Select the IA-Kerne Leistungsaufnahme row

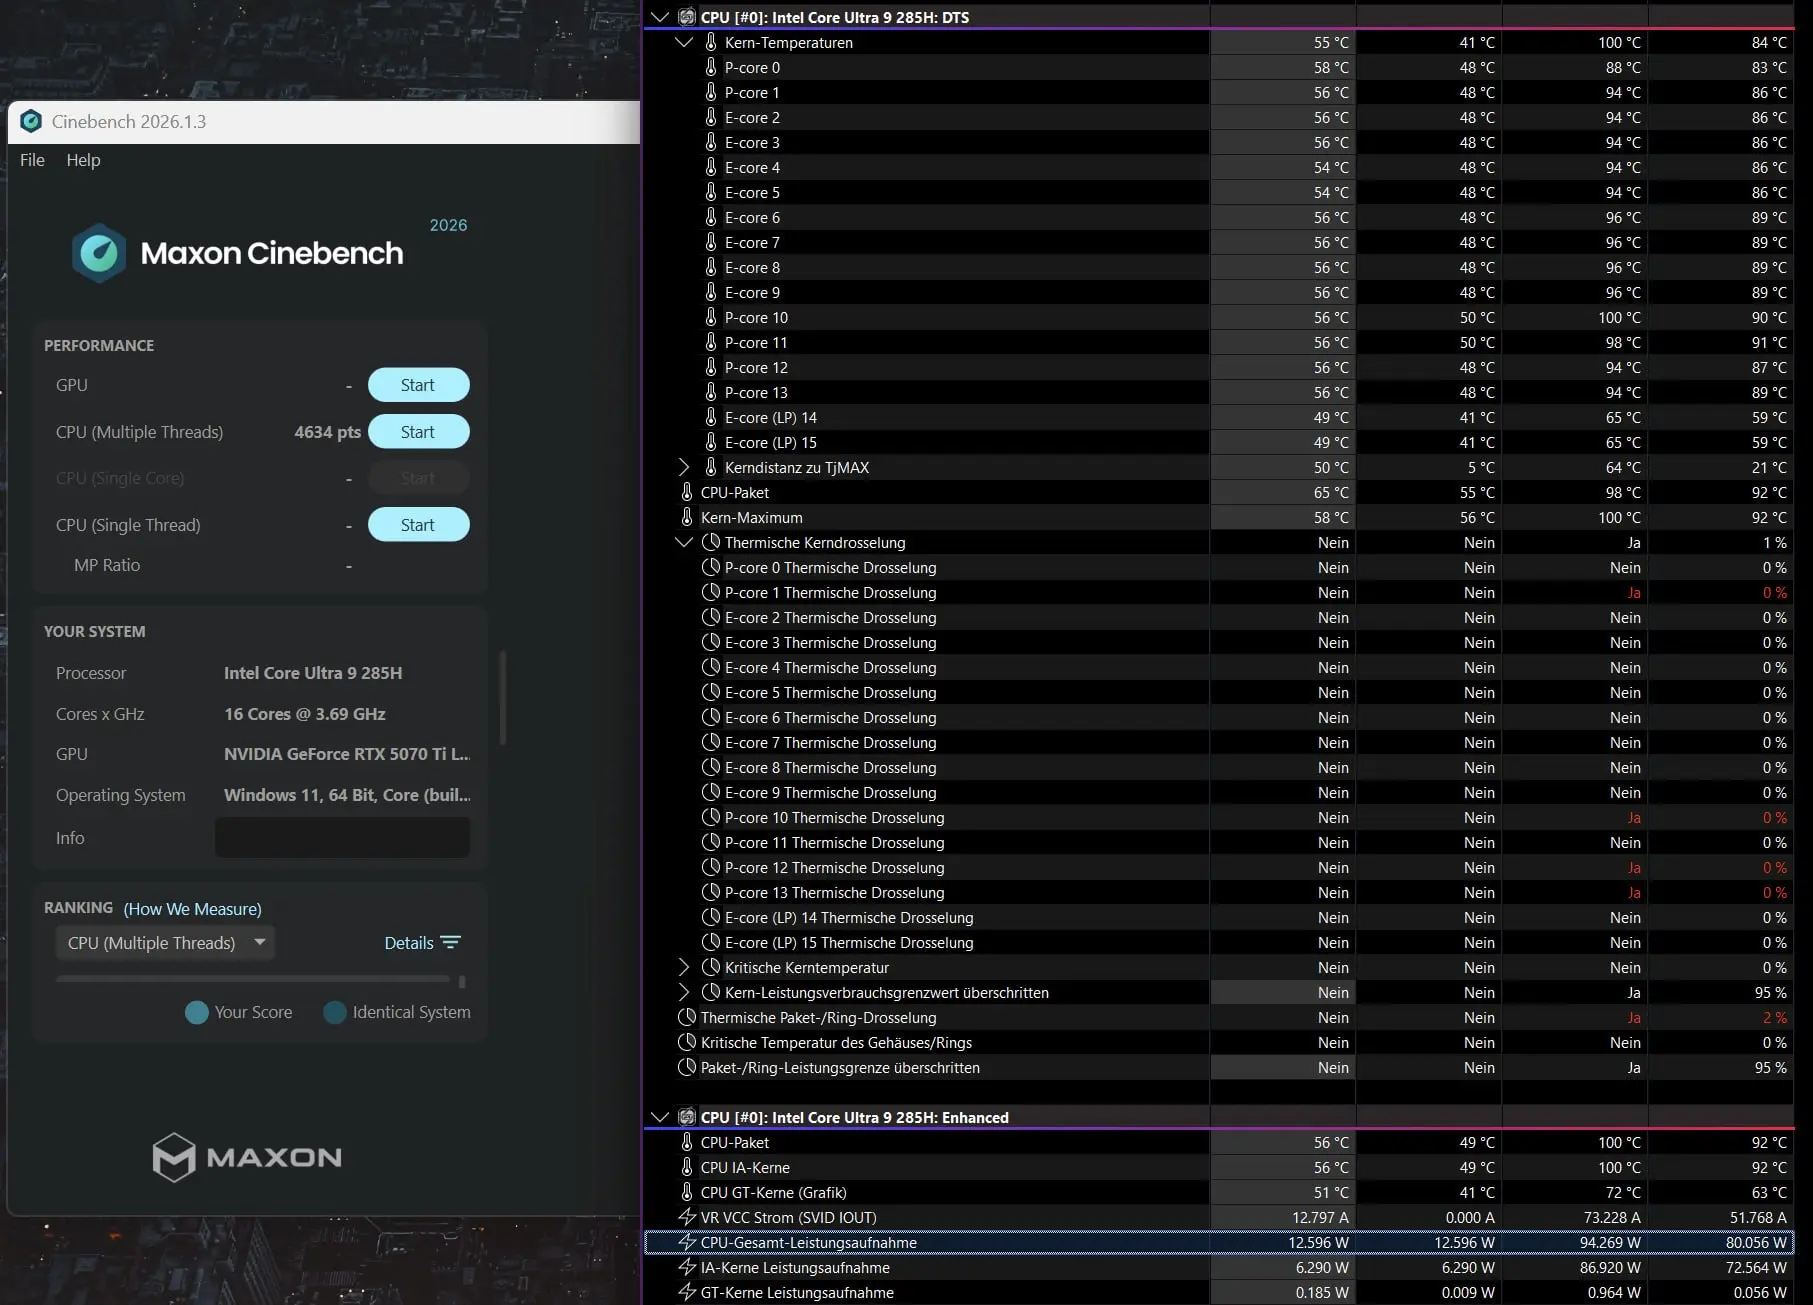pyautogui.click(x=1219, y=1267)
